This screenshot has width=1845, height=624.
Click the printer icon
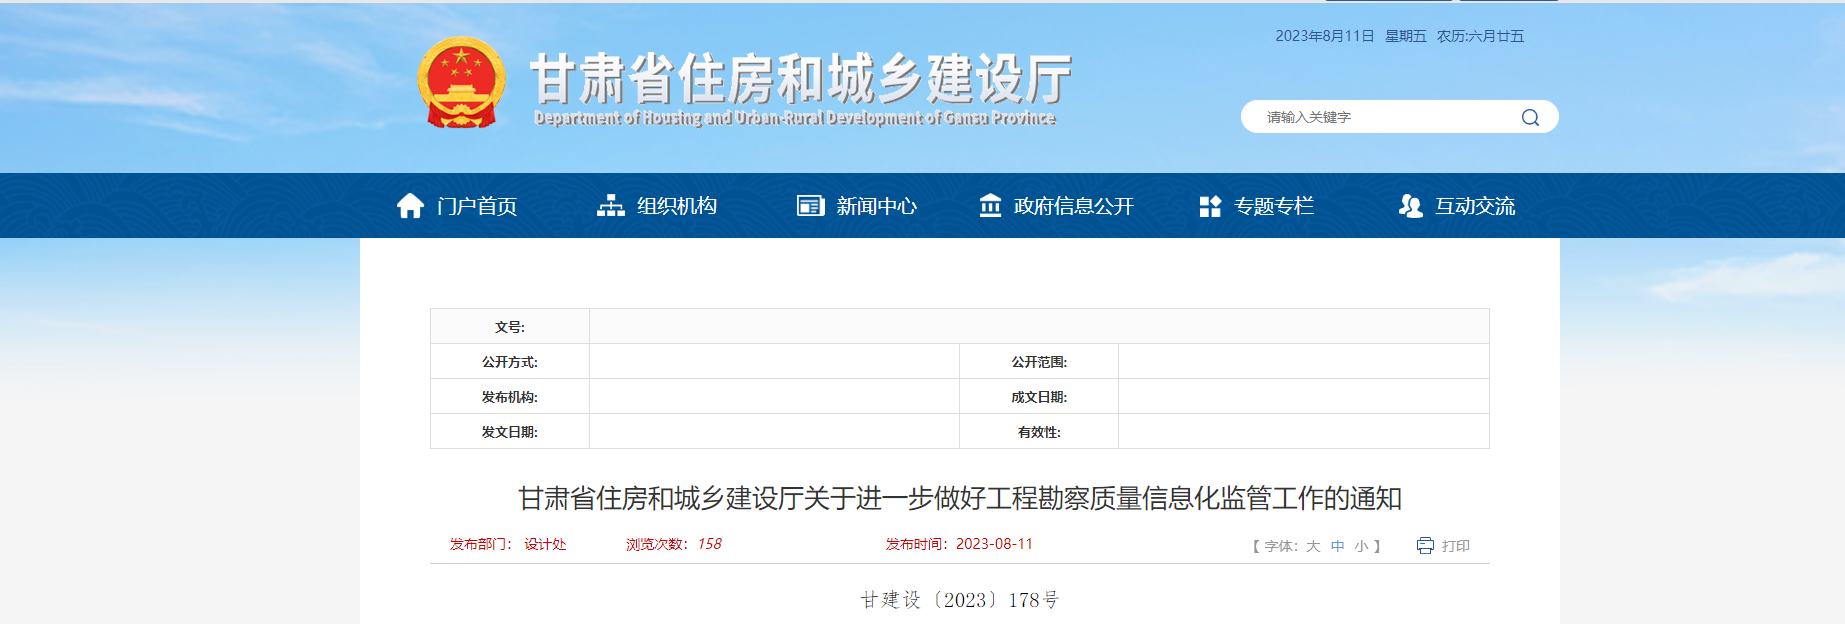coord(1425,545)
